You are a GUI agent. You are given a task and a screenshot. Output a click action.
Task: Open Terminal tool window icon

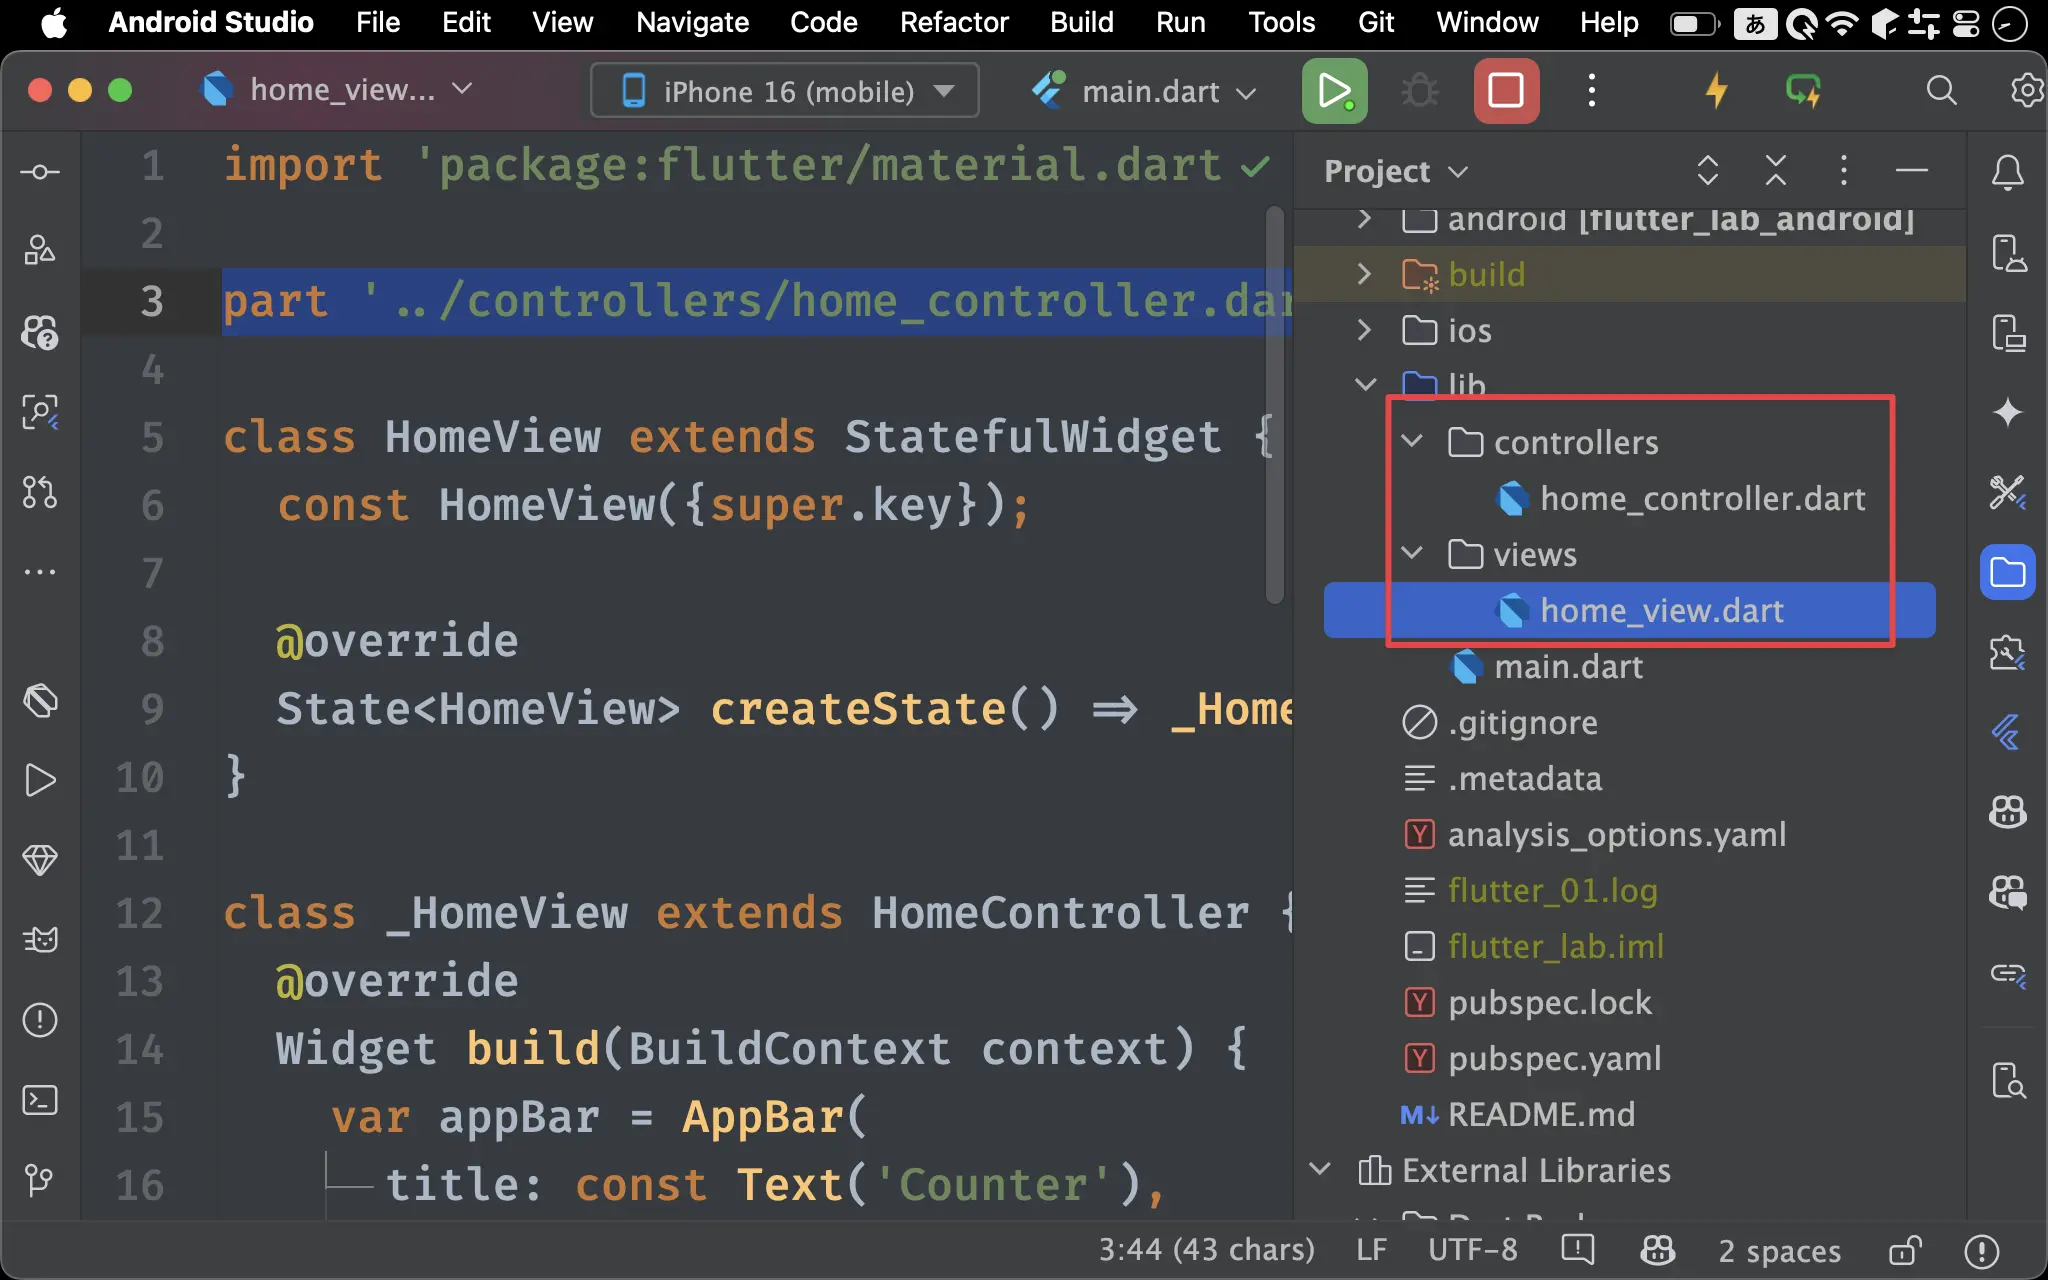pos(40,1100)
